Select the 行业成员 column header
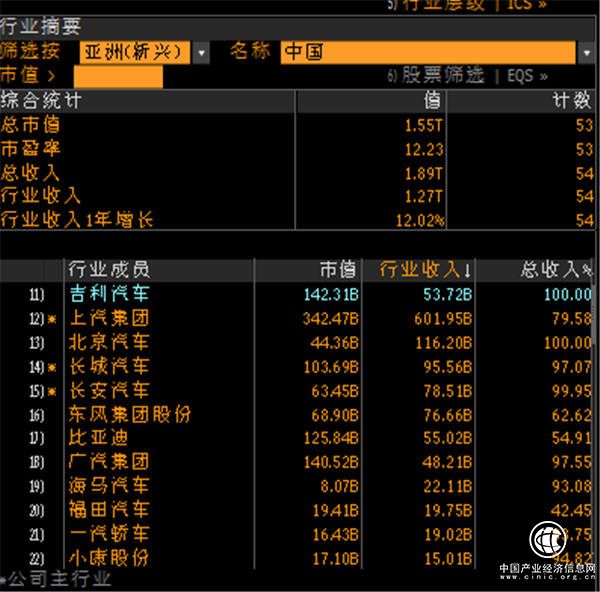Screen dimensions: 600x592 [x=108, y=269]
